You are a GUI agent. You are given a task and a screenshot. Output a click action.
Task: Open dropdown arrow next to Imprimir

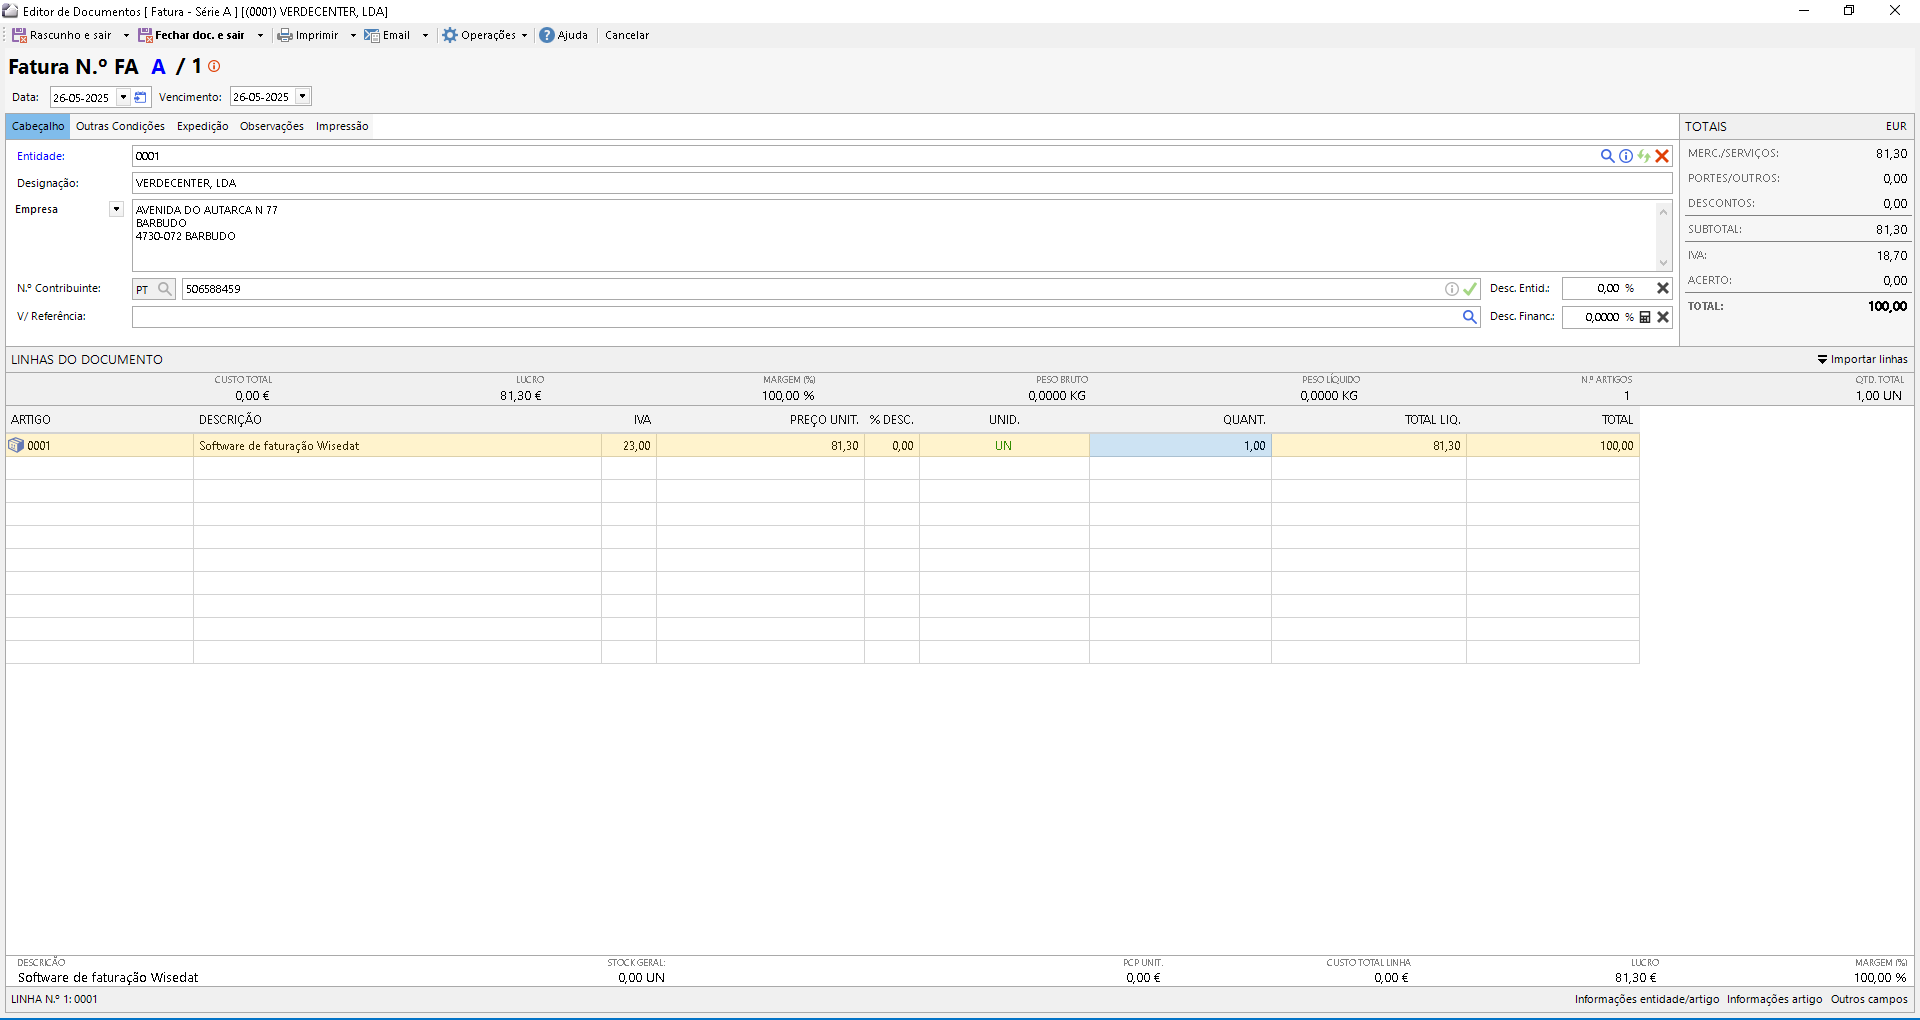coord(353,35)
